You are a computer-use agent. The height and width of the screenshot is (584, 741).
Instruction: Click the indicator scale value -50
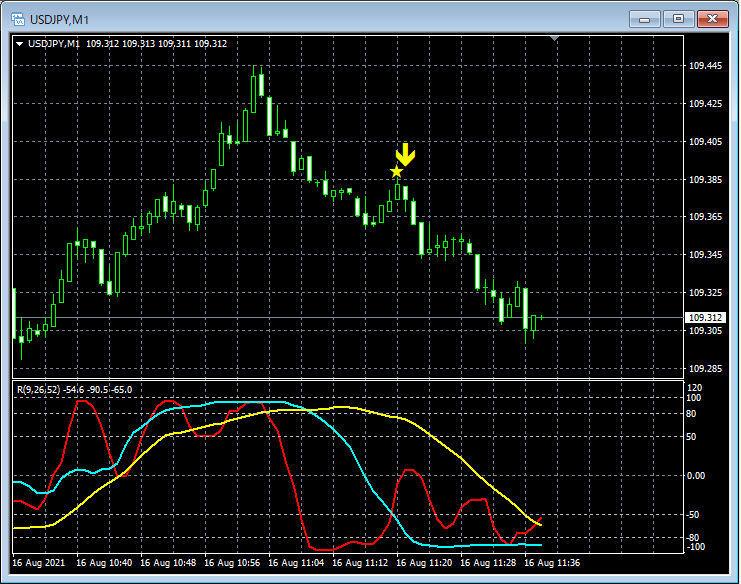(692, 515)
